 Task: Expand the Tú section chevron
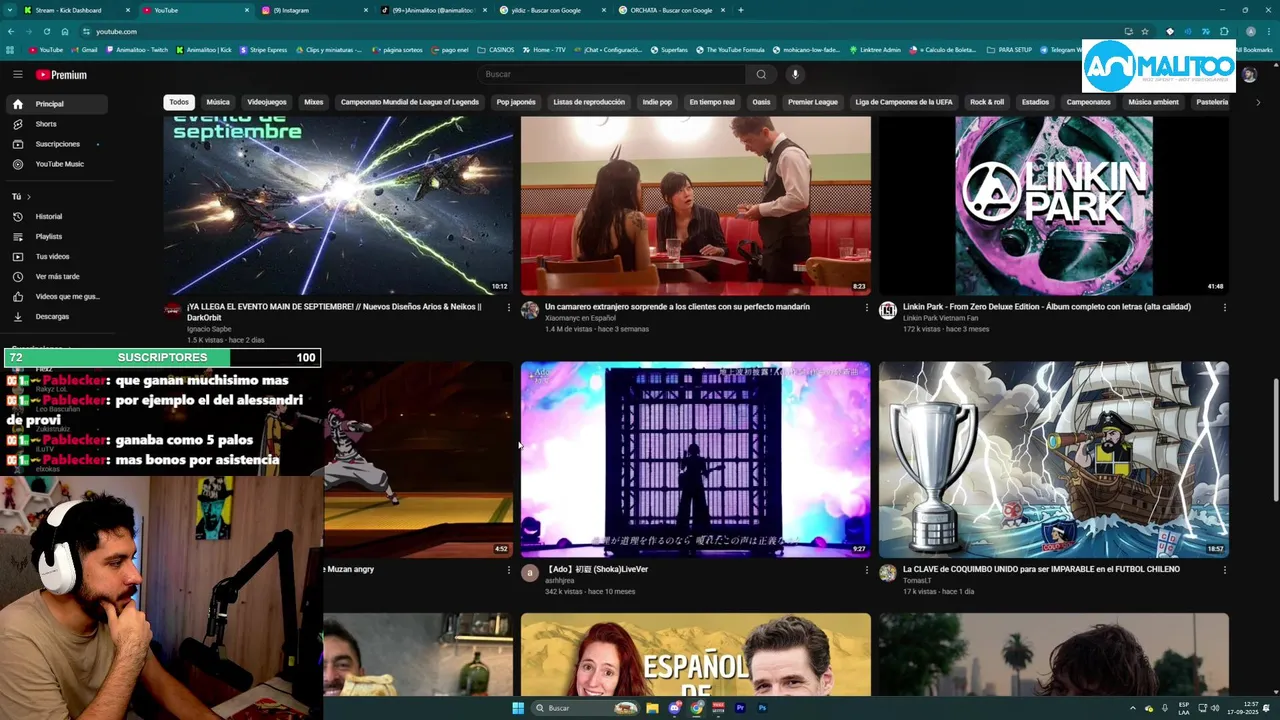click(x=29, y=197)
